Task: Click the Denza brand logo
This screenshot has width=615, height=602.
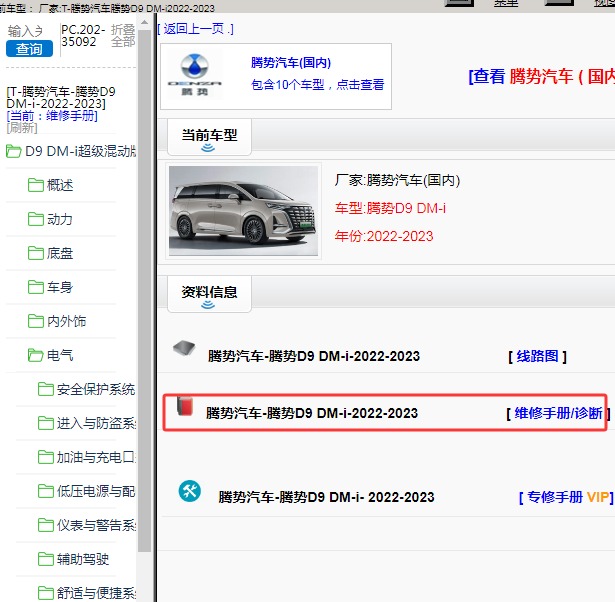Action: tap(195, 75)
